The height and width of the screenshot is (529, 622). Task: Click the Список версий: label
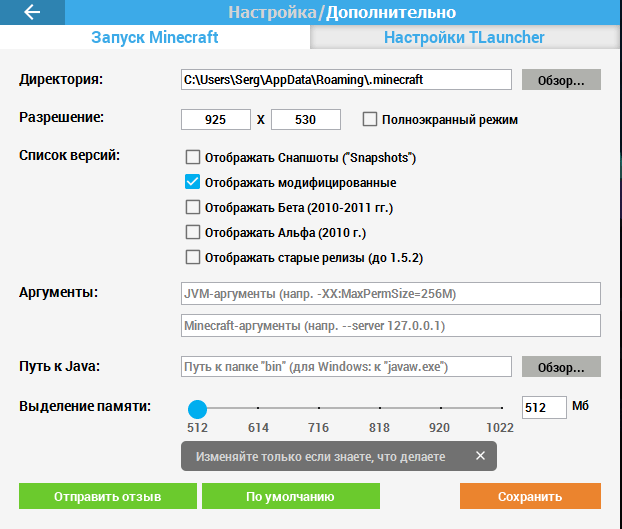tap(69, 155)
